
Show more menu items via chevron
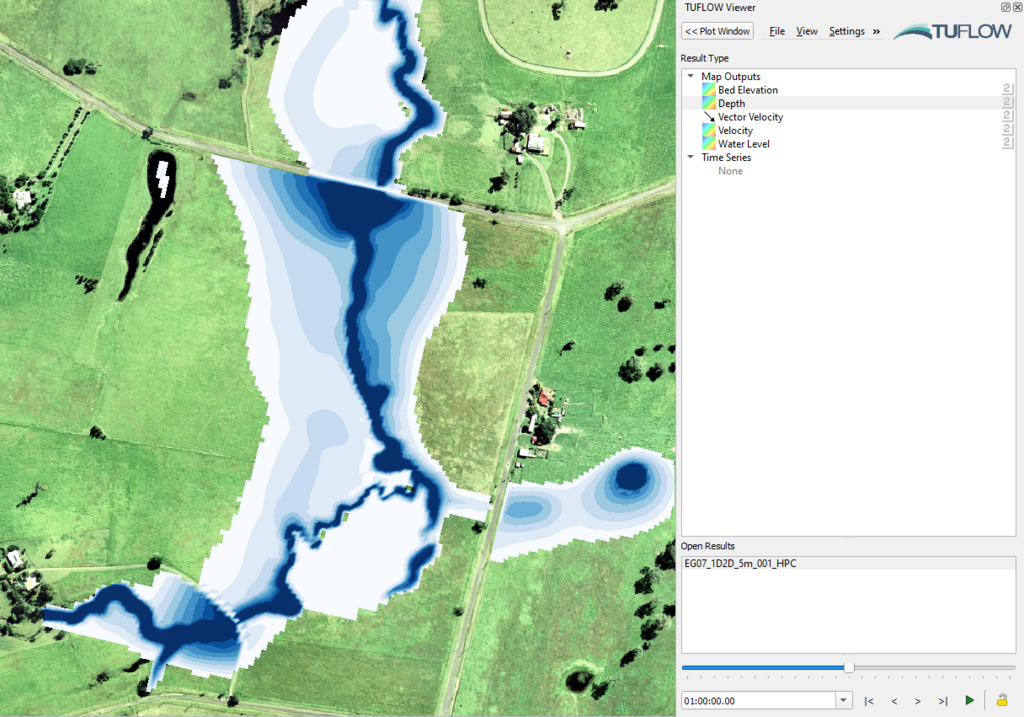point(877,31)
